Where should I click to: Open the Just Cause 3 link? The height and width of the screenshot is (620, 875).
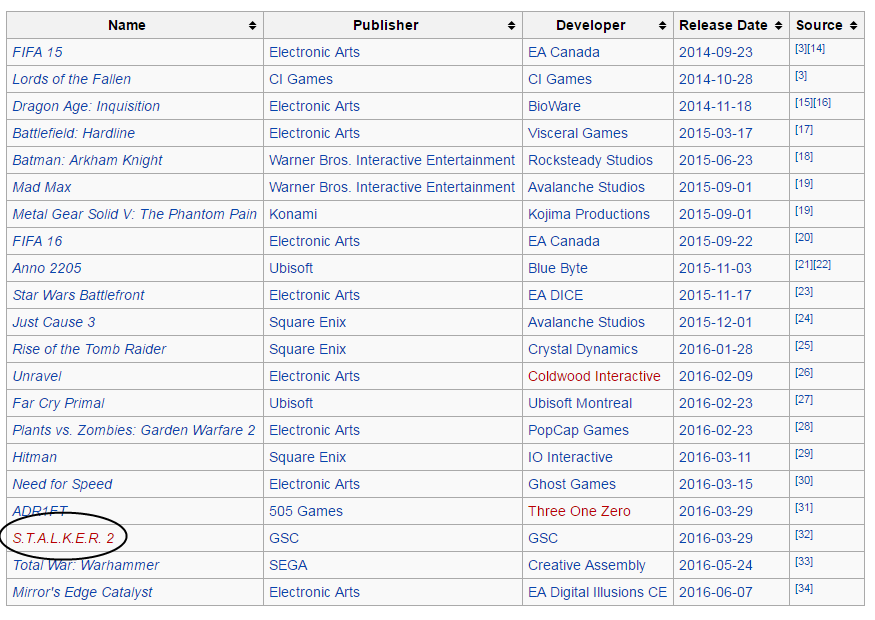point(54,322)
